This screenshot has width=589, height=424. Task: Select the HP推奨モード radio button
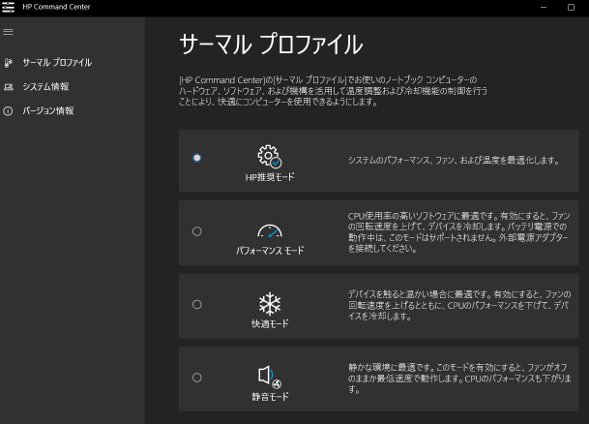coord(197,158)
